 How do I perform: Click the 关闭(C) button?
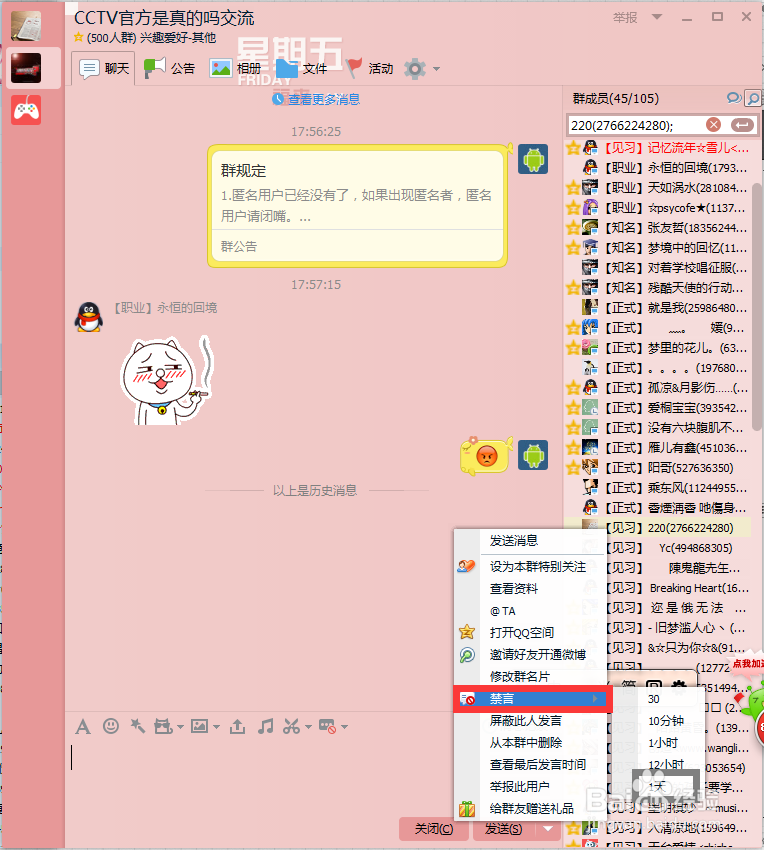[x=434, y=829]
